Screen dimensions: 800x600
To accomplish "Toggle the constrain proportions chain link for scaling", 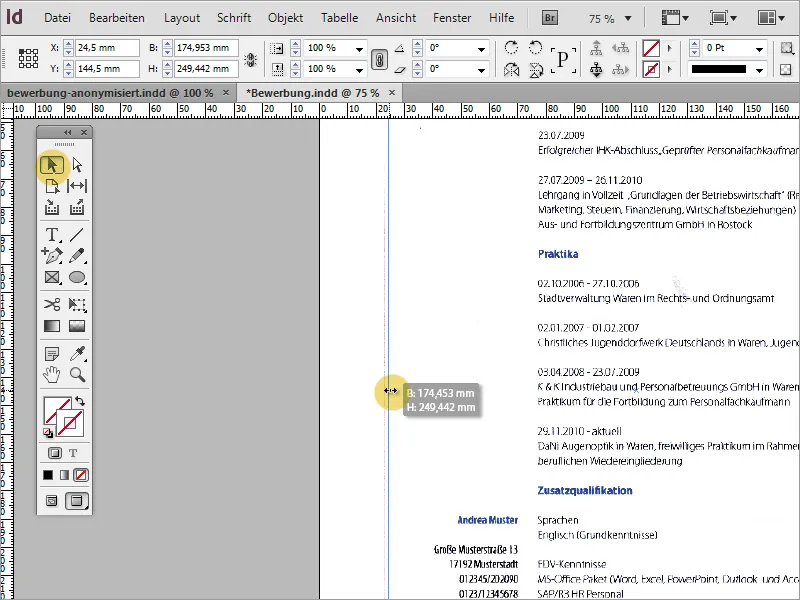I will pyautogui.click(x=380, y=59).
